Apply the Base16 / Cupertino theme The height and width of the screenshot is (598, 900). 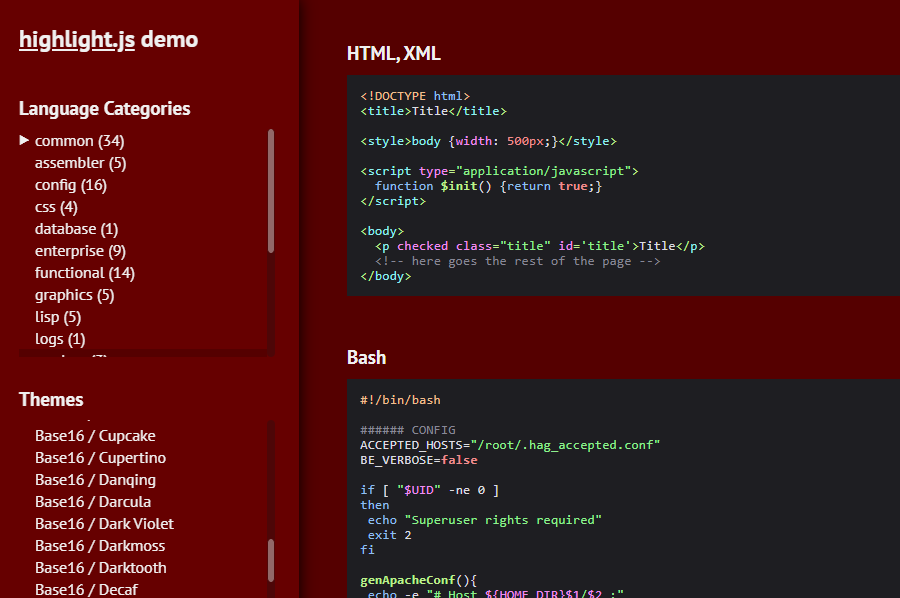click(100, 458)
